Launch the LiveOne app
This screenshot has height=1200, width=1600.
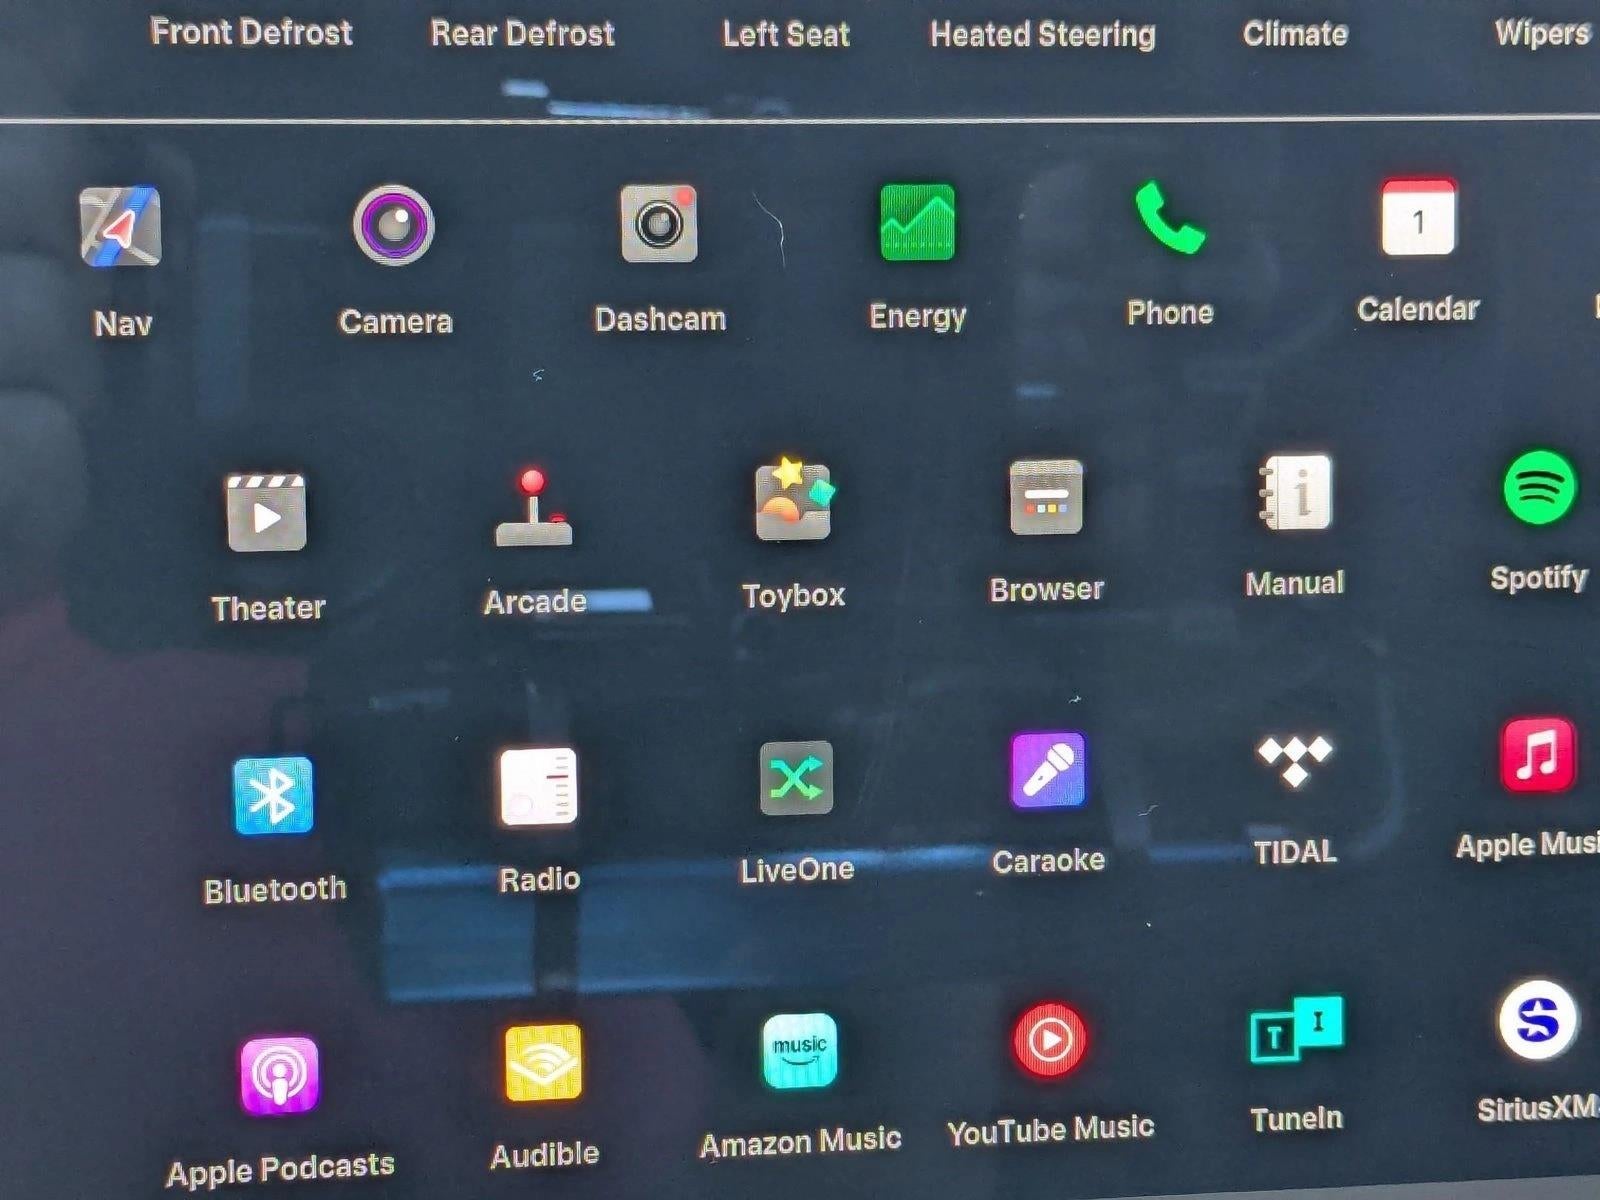coord(796,778)
